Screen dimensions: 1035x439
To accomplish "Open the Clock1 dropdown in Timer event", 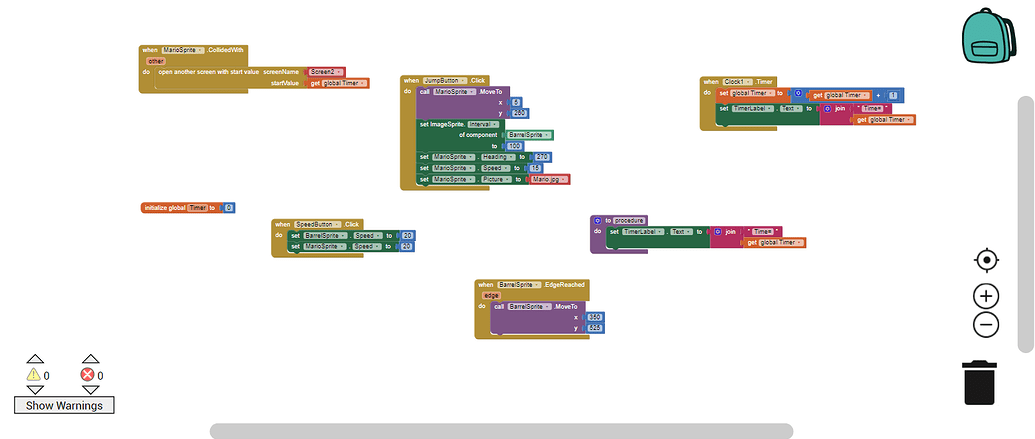I will pos(738,81).
